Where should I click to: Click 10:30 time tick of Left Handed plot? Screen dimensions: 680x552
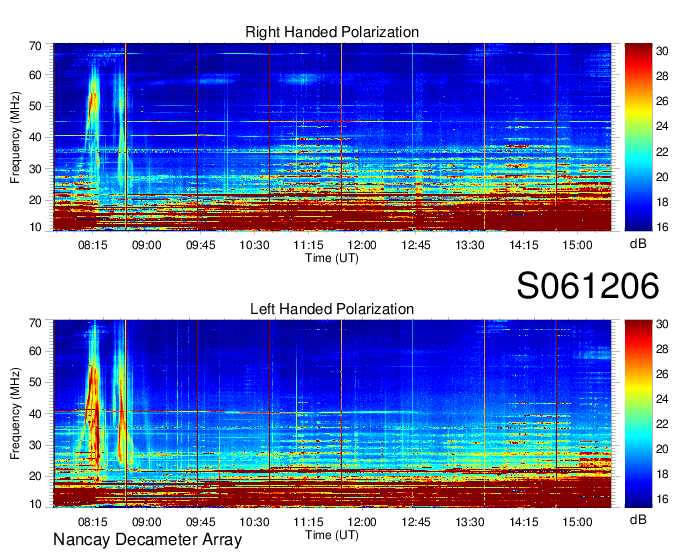coord(254,521)
